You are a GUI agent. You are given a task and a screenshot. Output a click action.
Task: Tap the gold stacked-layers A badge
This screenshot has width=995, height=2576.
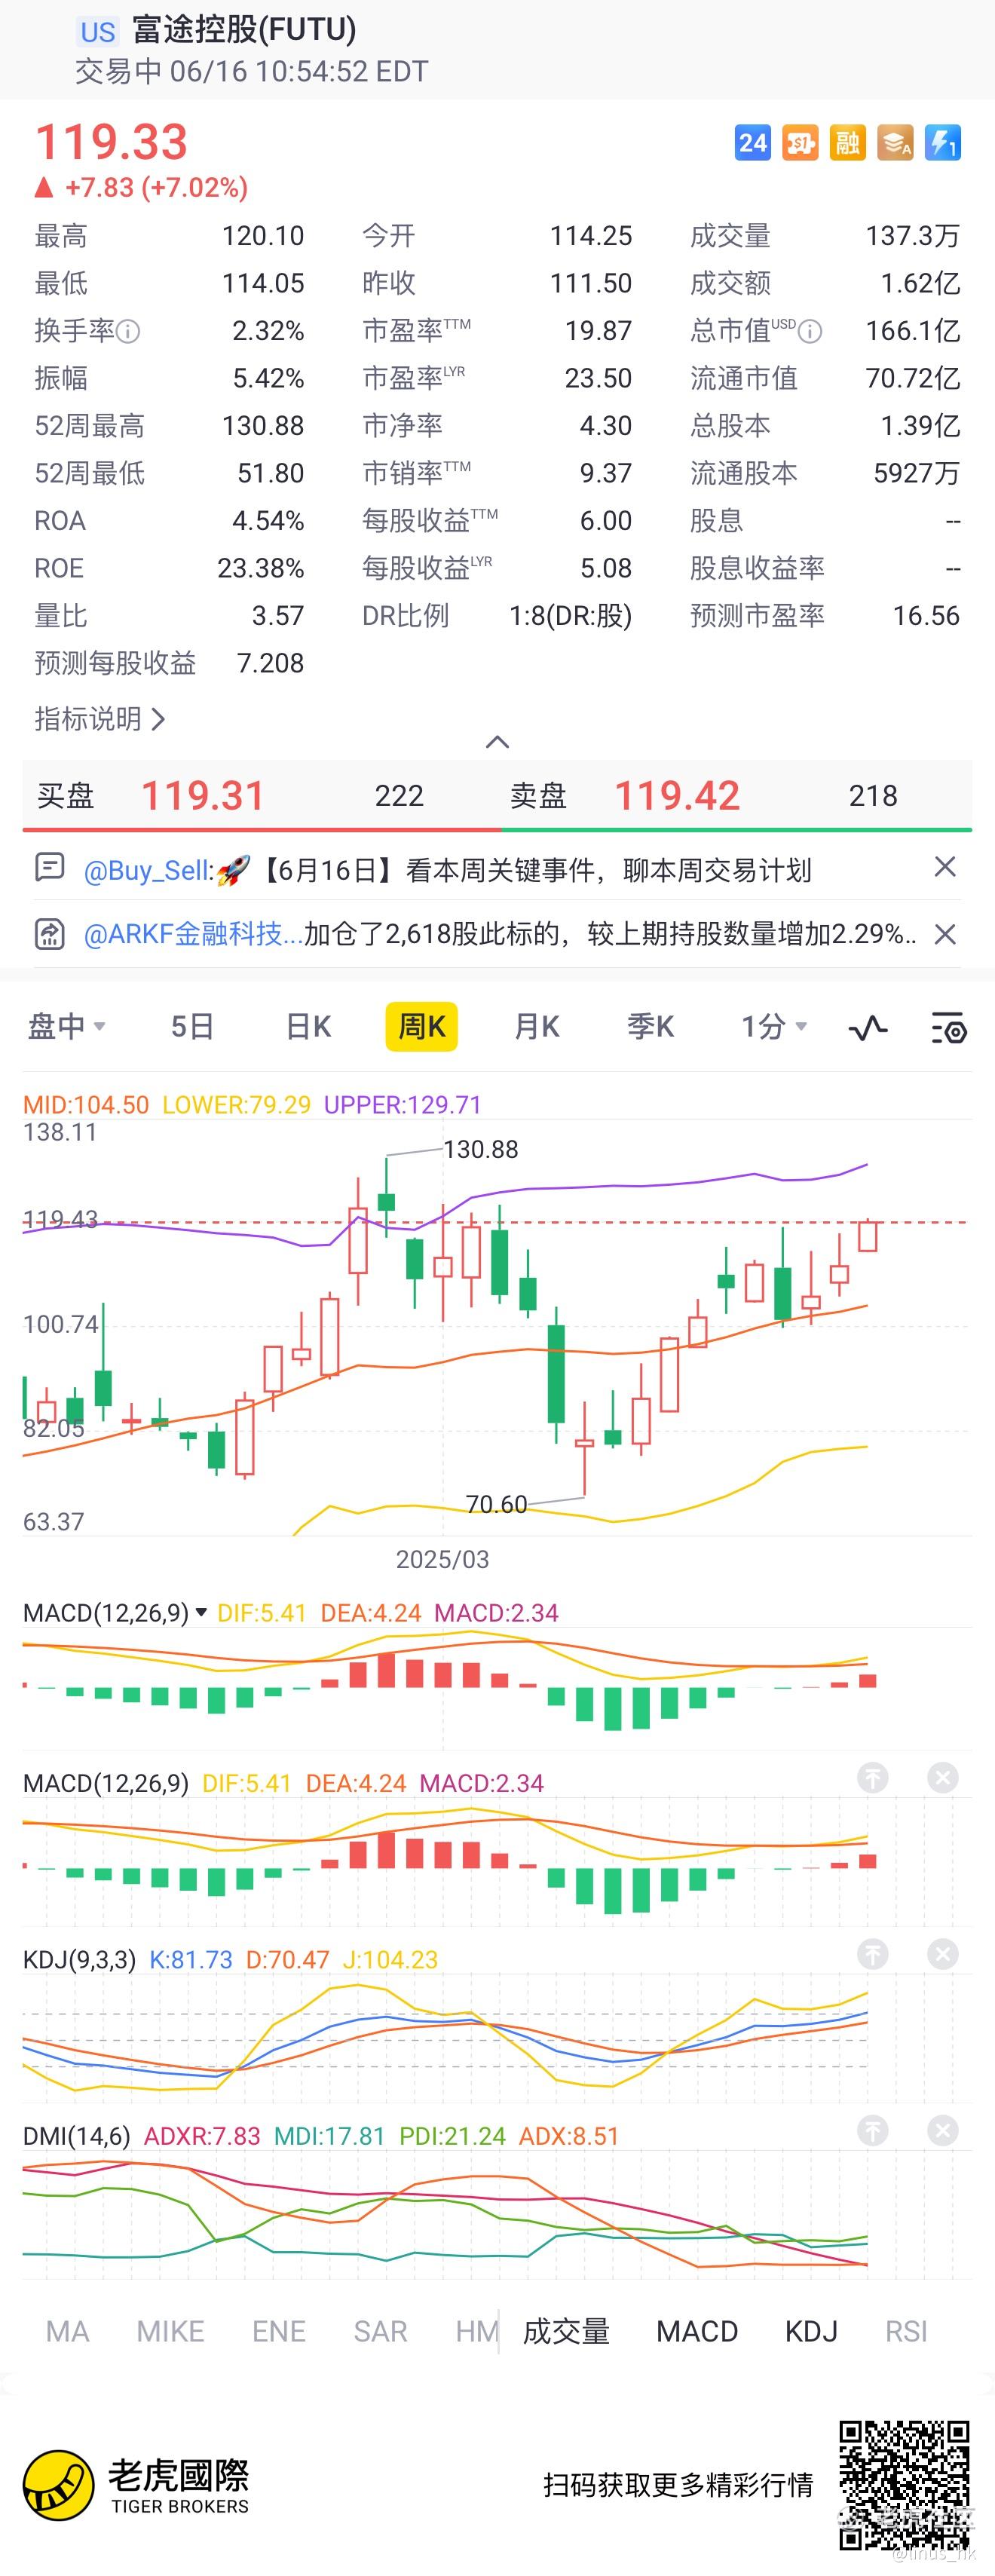[895, 143]
